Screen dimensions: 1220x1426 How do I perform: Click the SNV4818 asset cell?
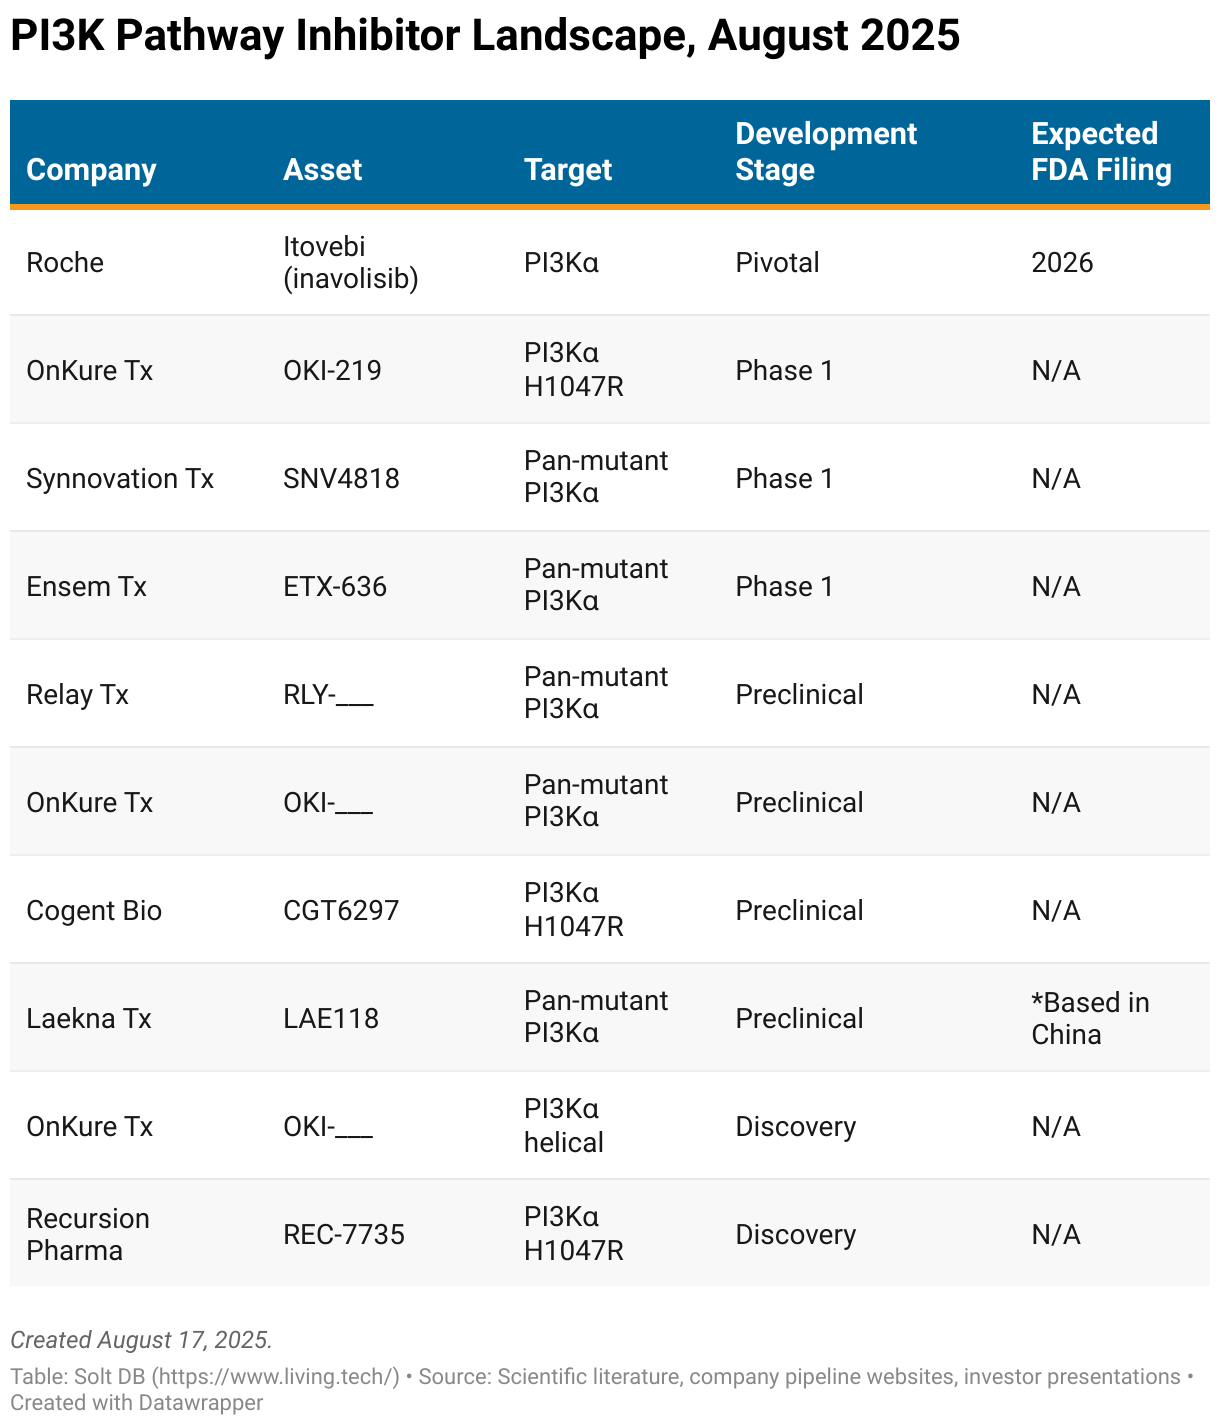click(341, 479)
